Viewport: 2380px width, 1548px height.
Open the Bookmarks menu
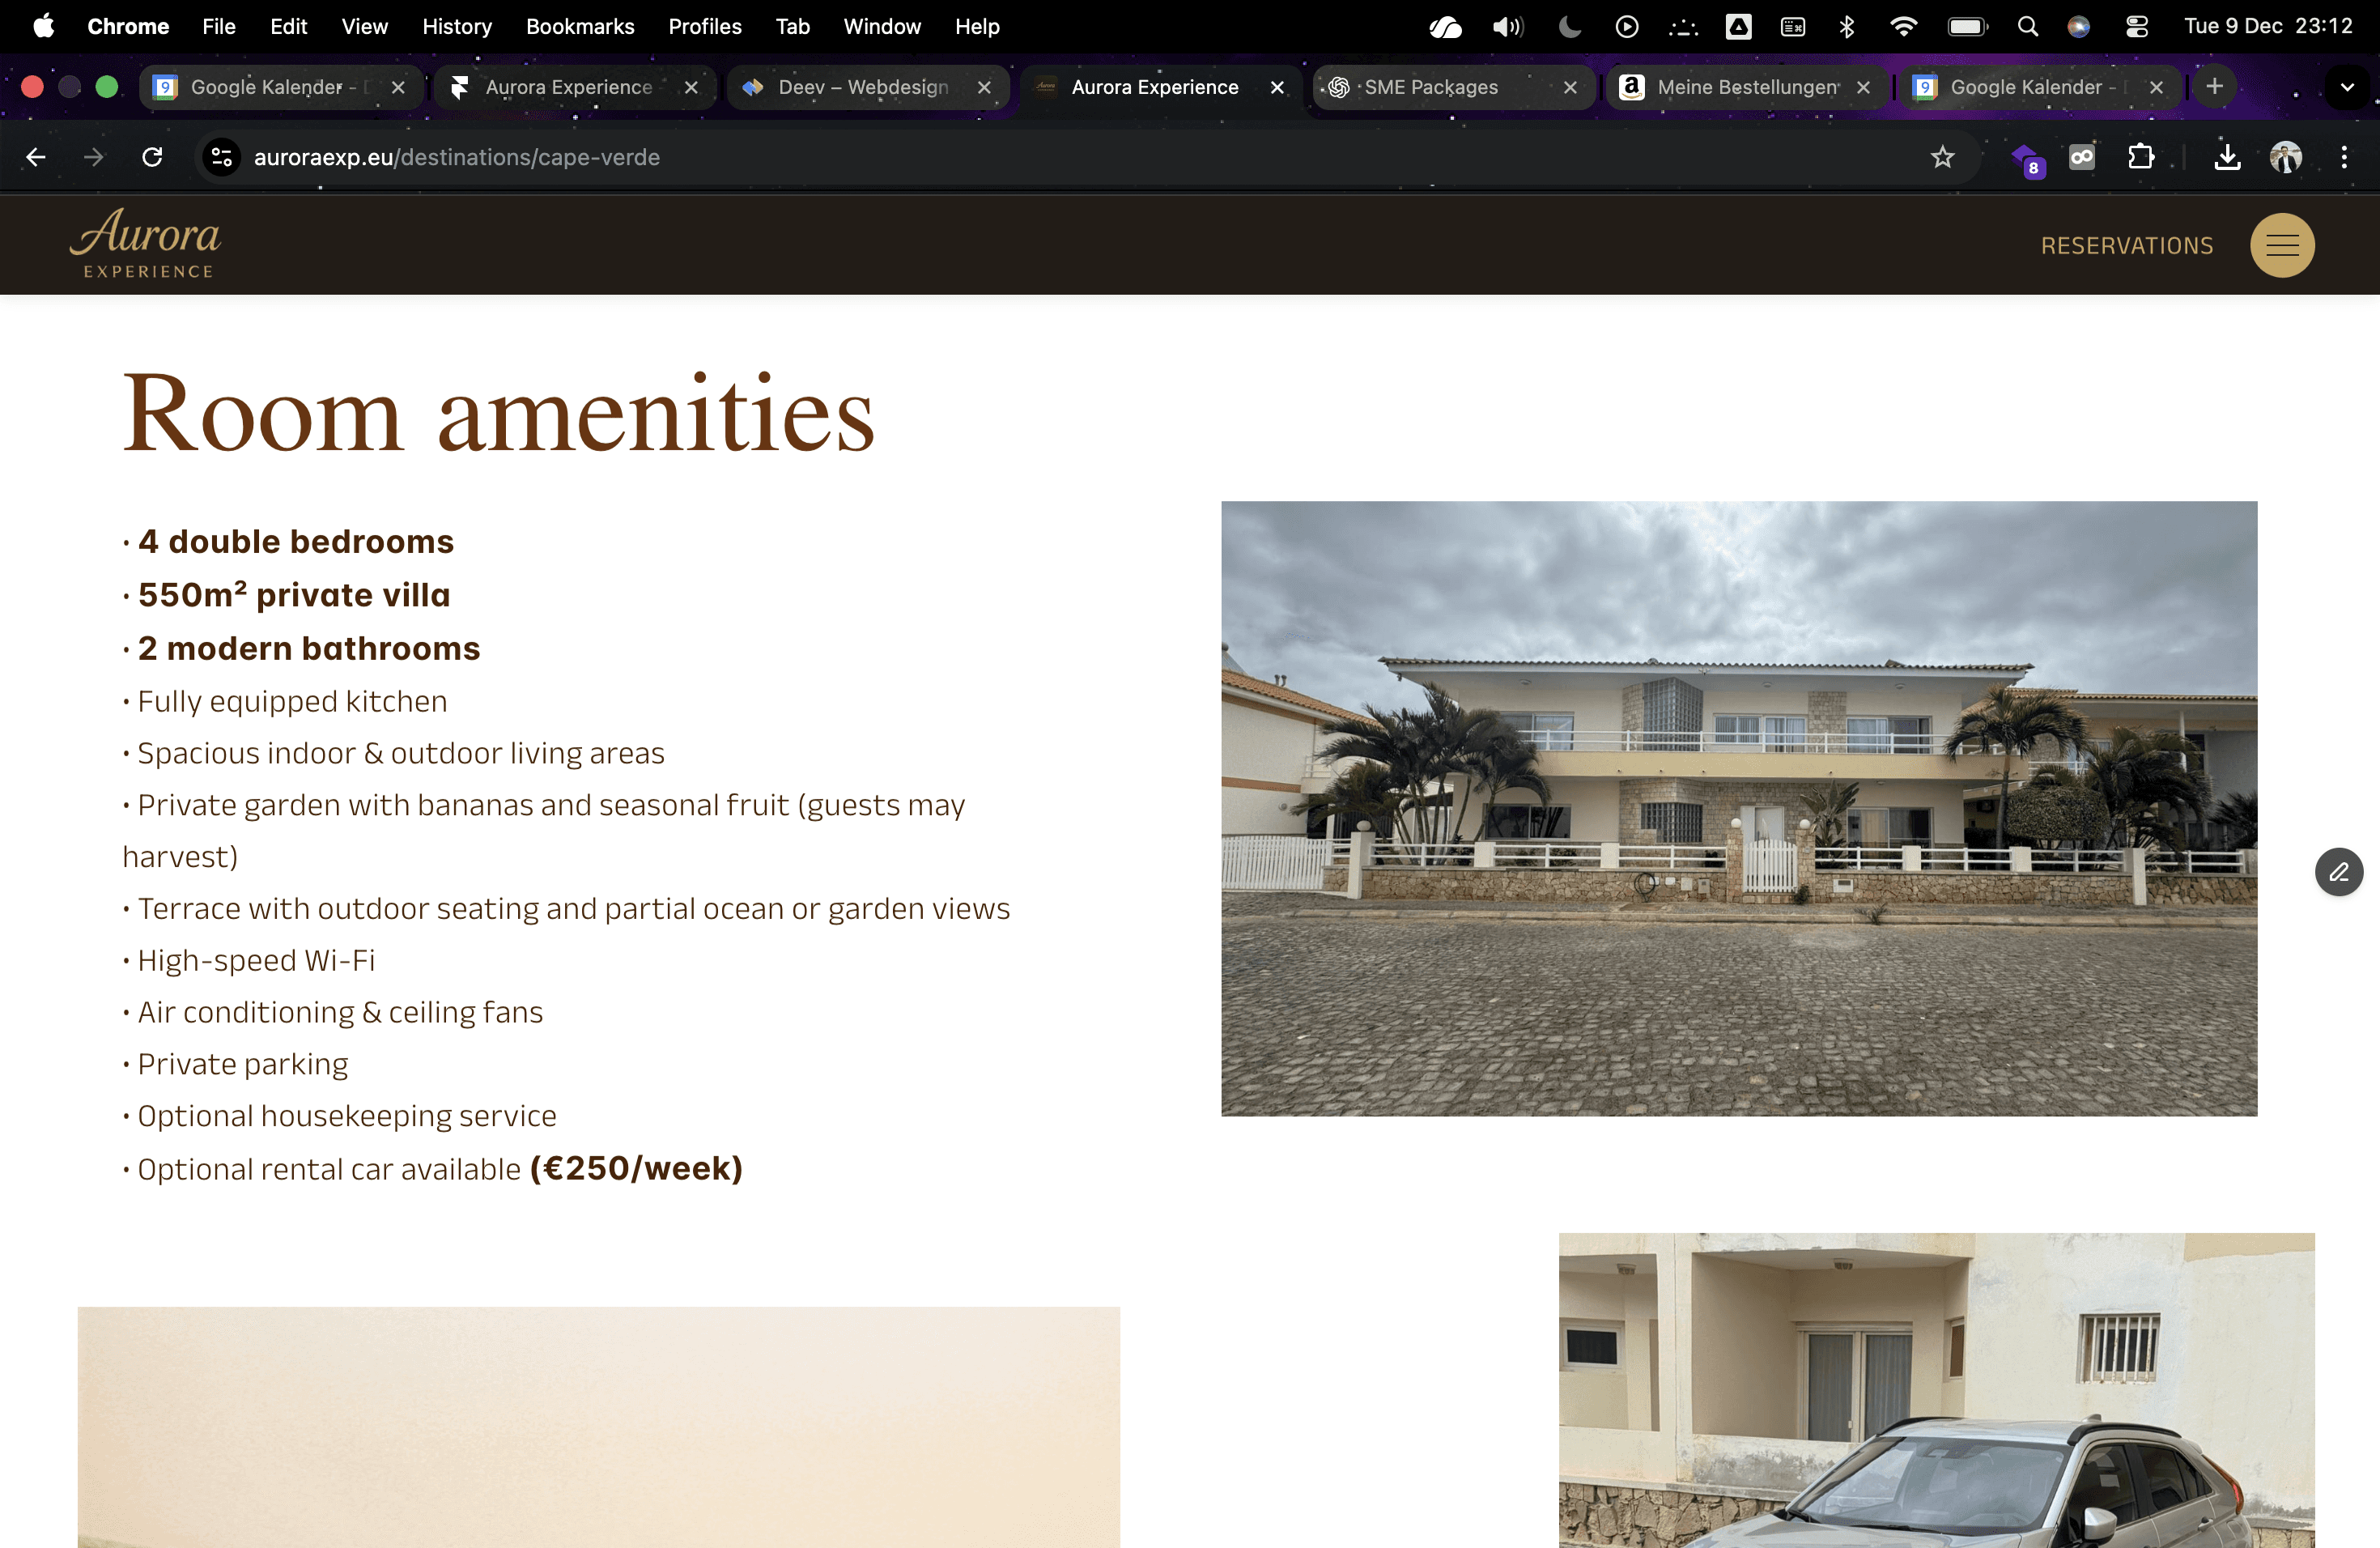[580, 27]
